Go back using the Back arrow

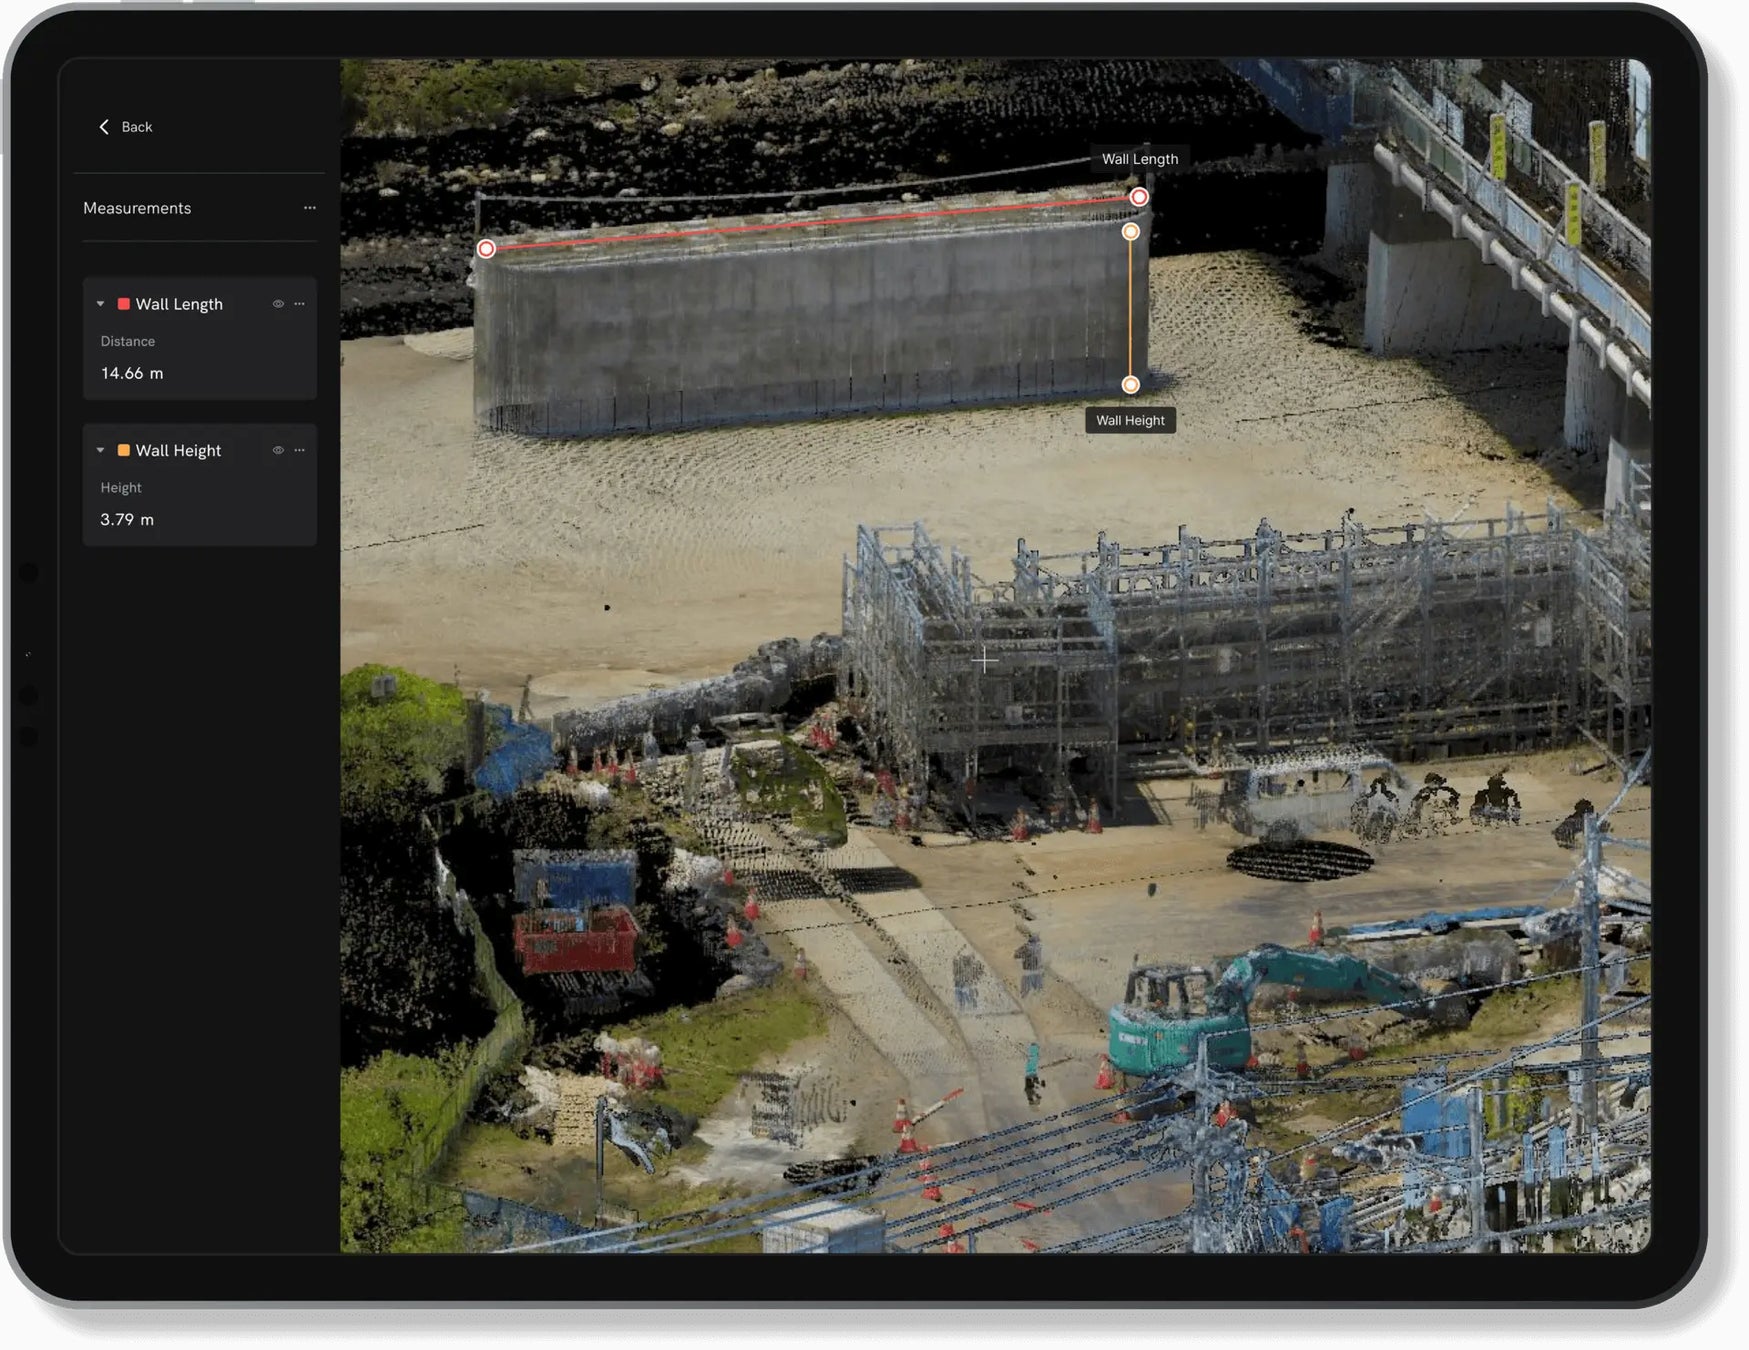tap(125, 127)
